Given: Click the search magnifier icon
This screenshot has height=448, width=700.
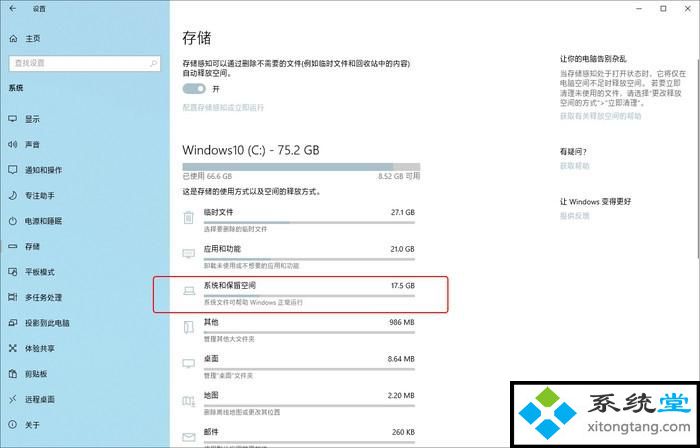Looking at the screenshot, I should (153, 63).
